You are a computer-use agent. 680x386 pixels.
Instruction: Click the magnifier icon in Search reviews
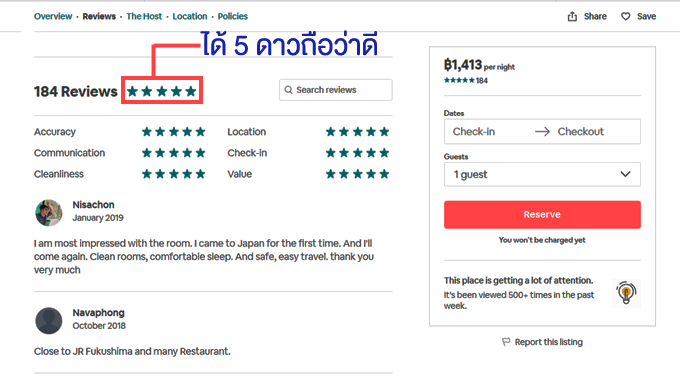288,90
